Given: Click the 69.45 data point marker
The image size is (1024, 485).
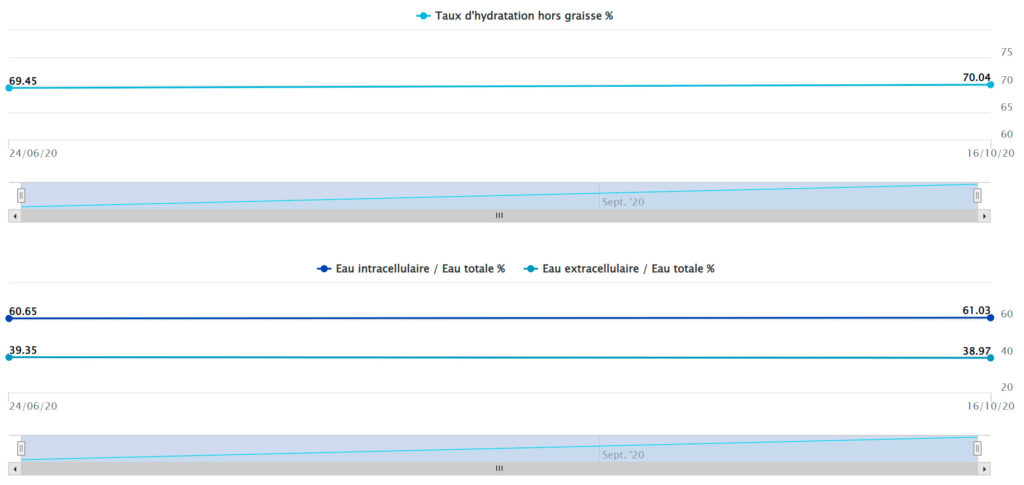Looking at the screenshot, I should pyautogui.click(x=9, y=88).
